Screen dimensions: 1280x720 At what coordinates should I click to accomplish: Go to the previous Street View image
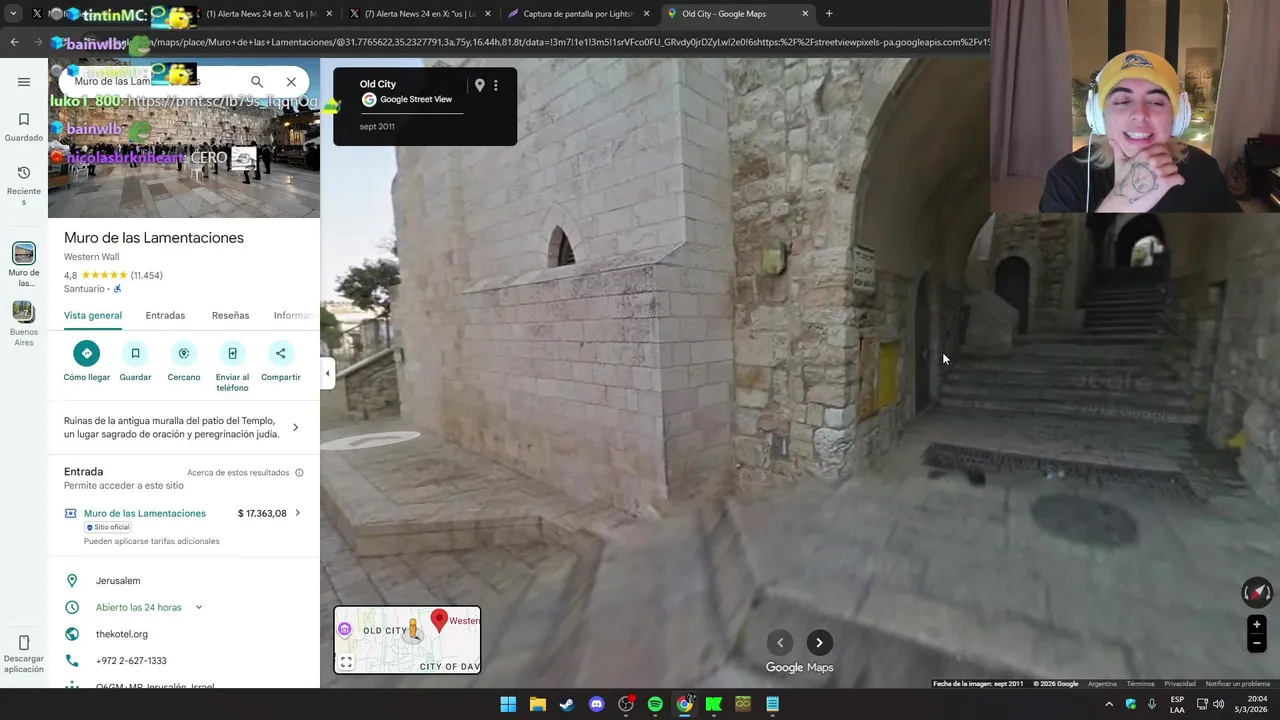(780, 643)
